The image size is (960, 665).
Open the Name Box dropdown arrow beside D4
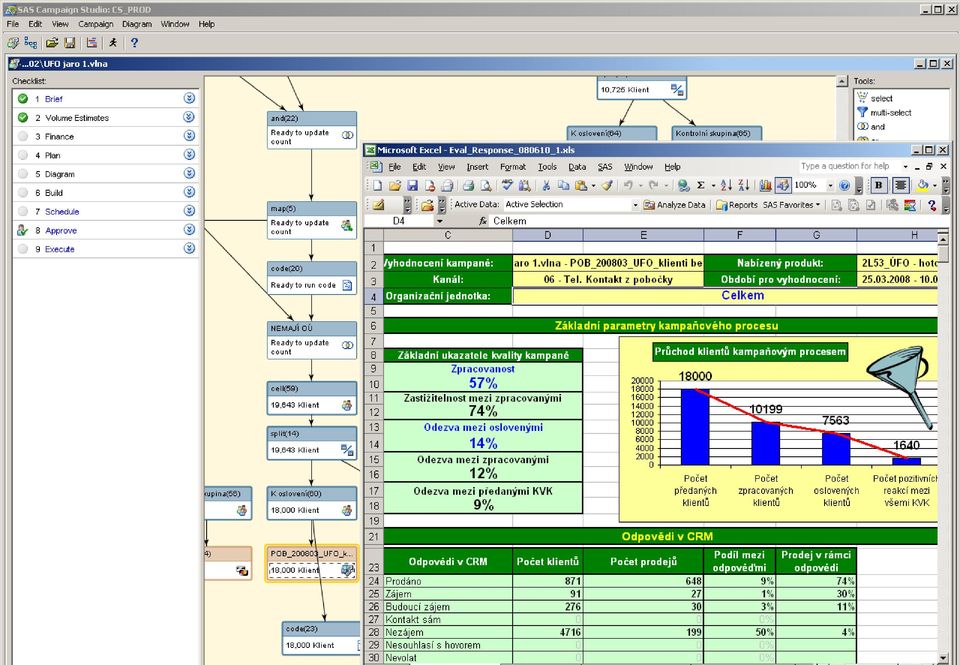tap(439, 221)
